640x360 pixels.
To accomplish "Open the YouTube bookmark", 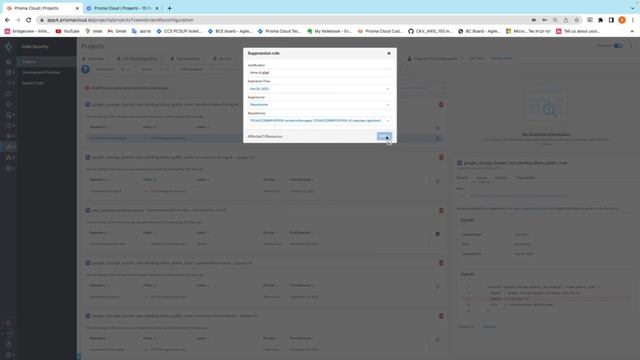I will coord(68,31).
